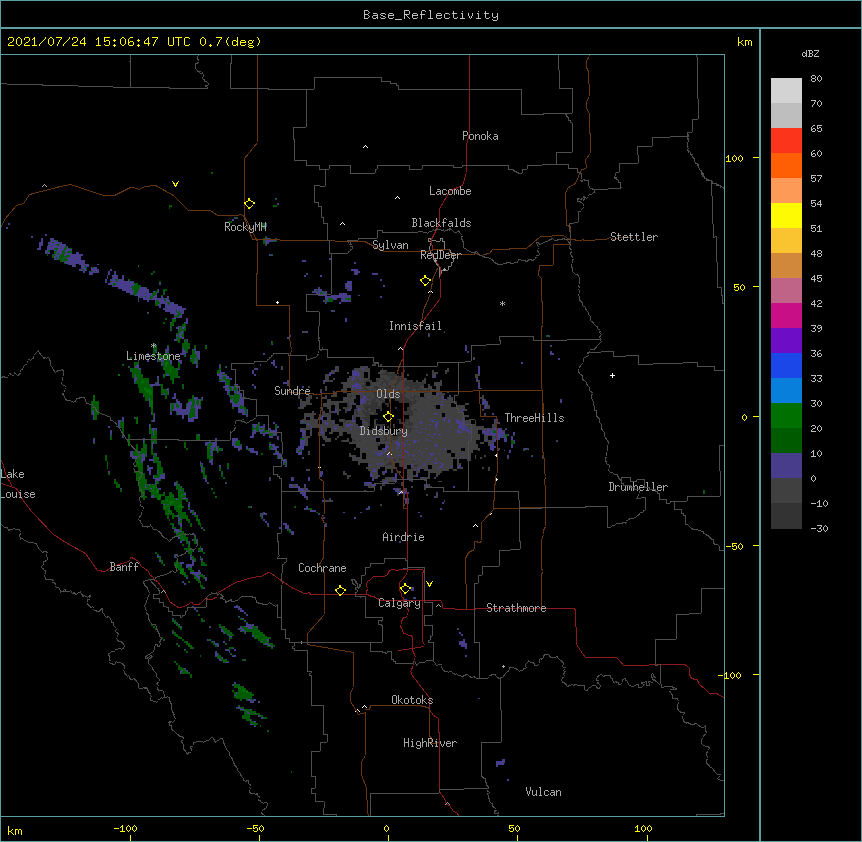Screen dimensions: 862x842
Task: Click the white asterisk above Limestone label
Action: pyautogui.click(x=154, y=346)
